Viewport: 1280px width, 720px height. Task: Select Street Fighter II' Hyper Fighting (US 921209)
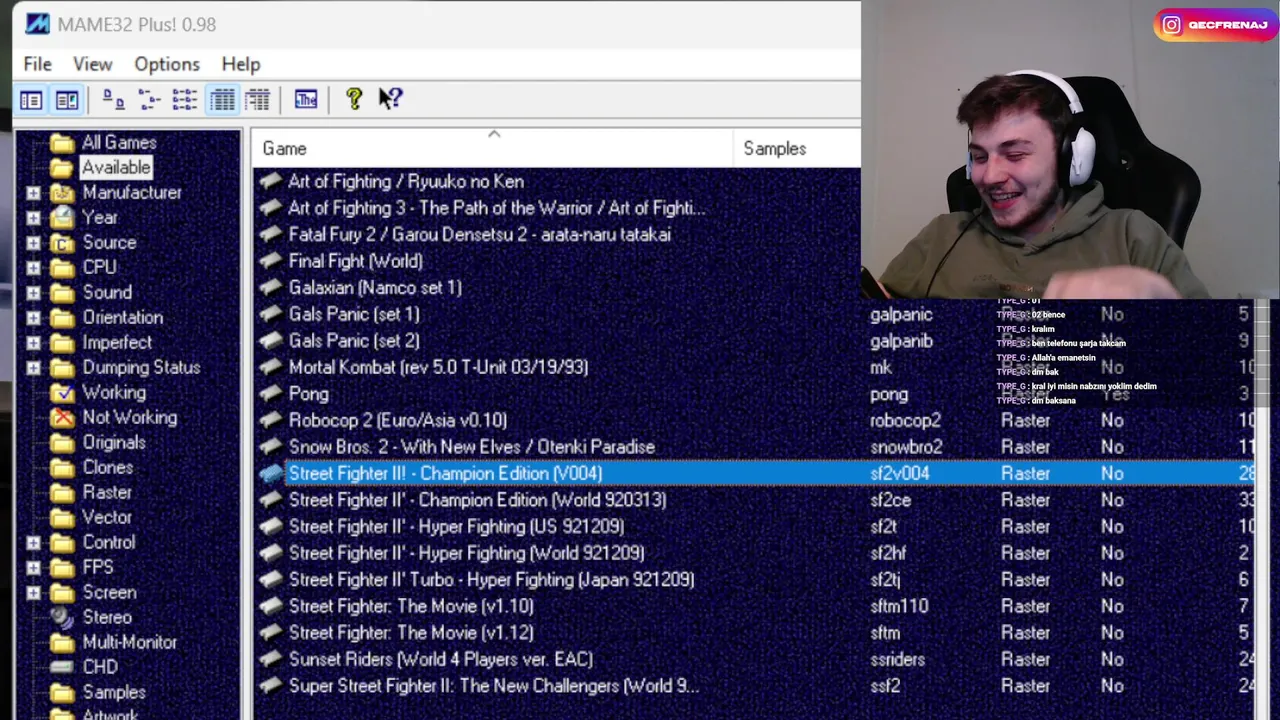456,527
